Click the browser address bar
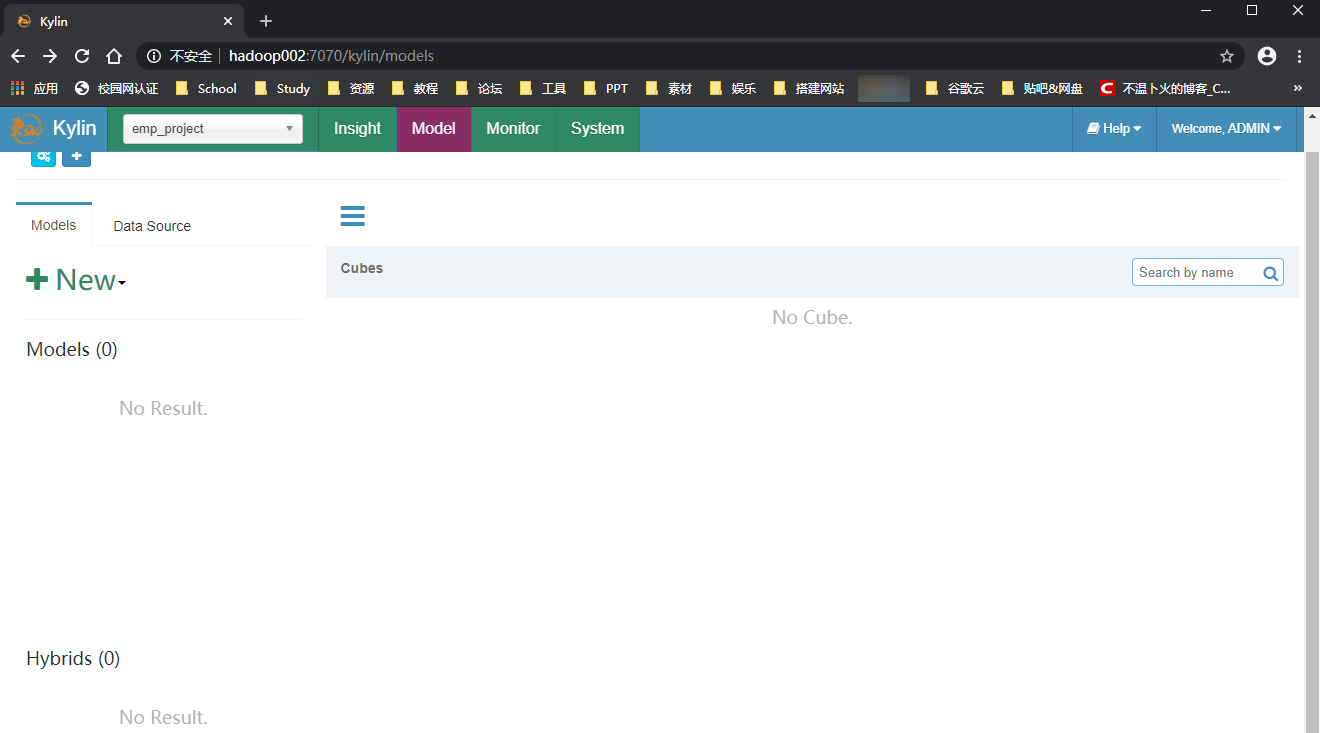1320x733 pixels. coord(690,56)
